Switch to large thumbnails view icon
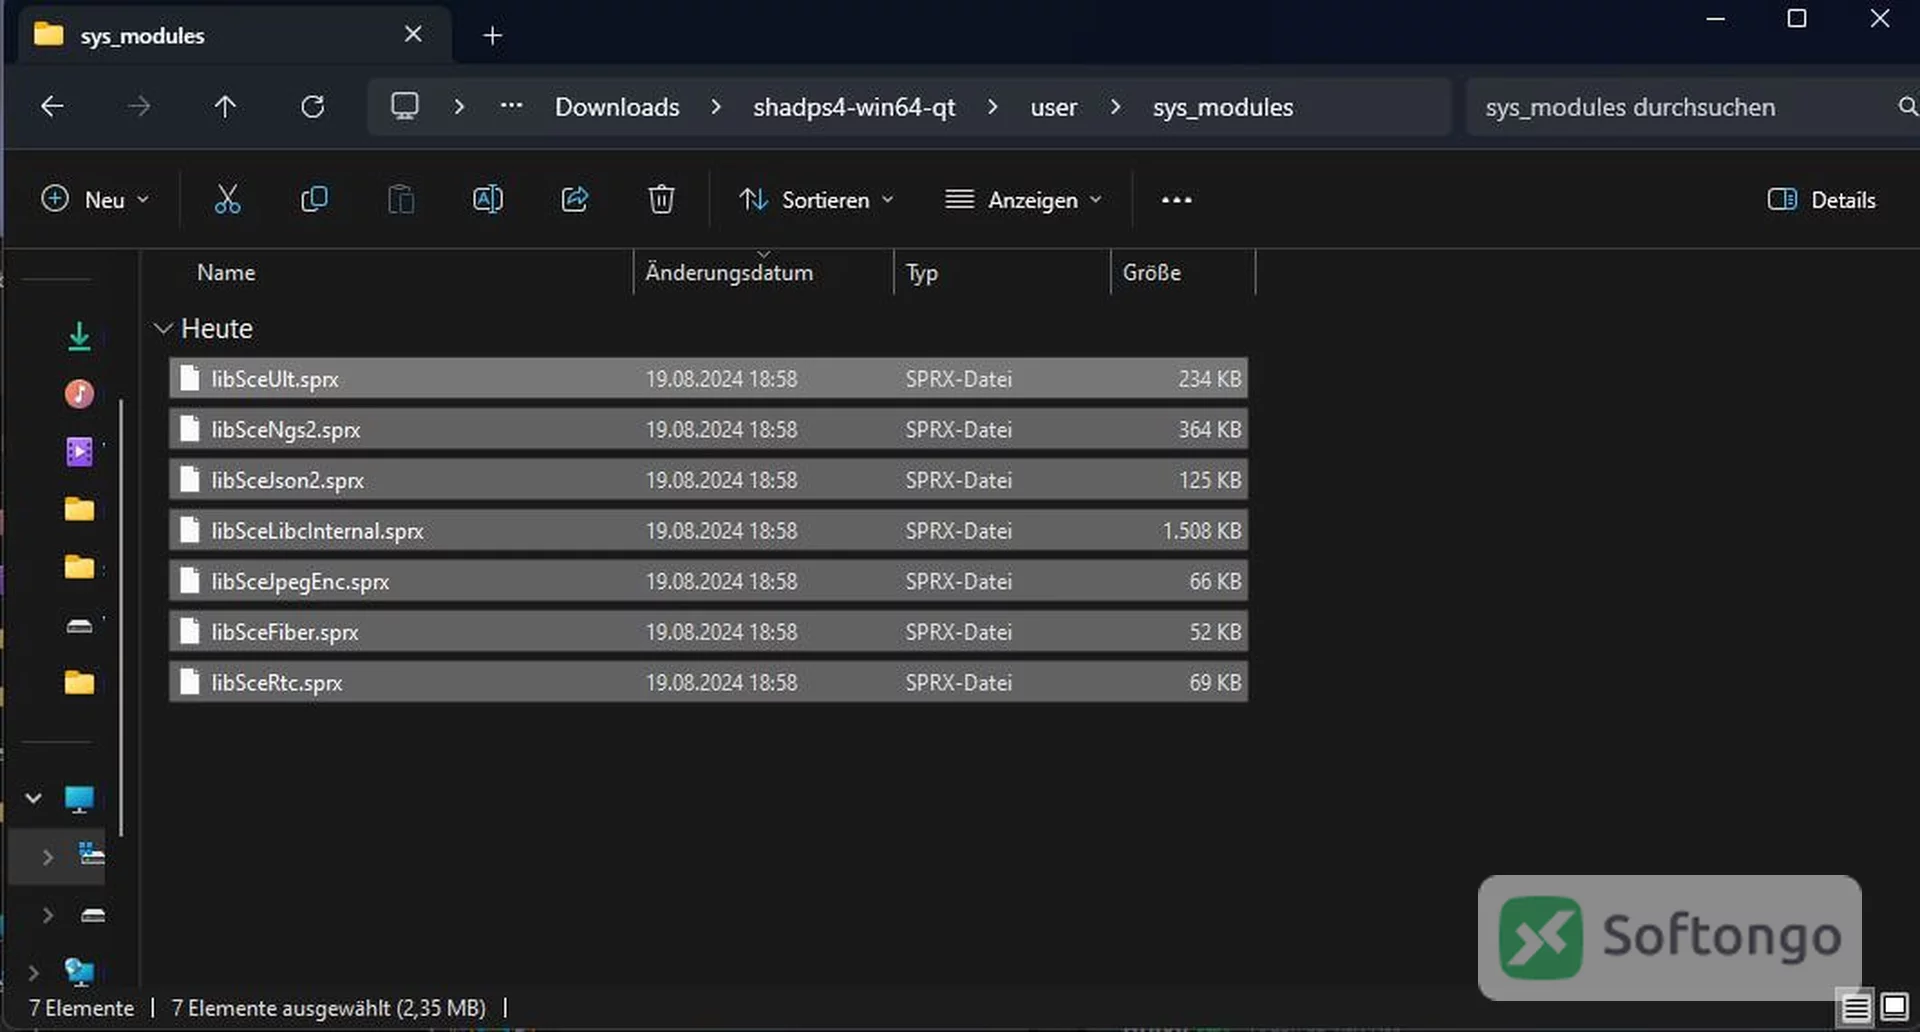This screenshot has width=1920, height=1032. pos(1894,1006)
